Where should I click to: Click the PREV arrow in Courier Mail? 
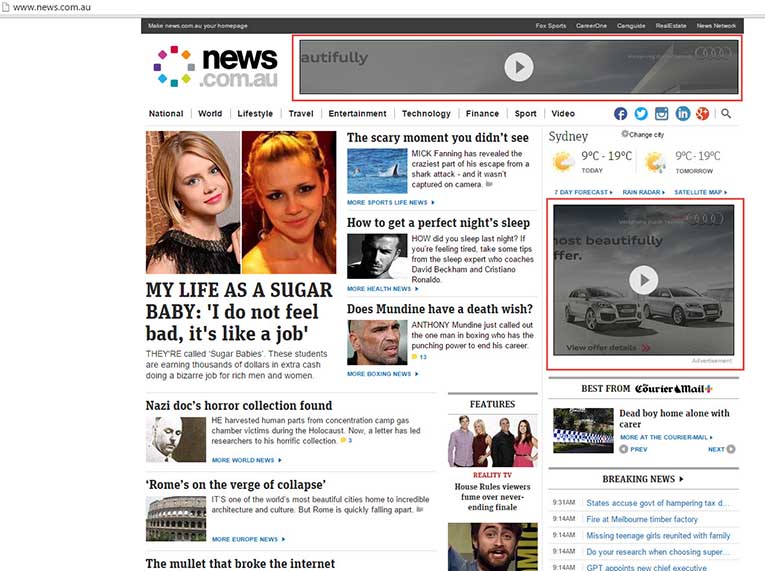click(624, 449)
